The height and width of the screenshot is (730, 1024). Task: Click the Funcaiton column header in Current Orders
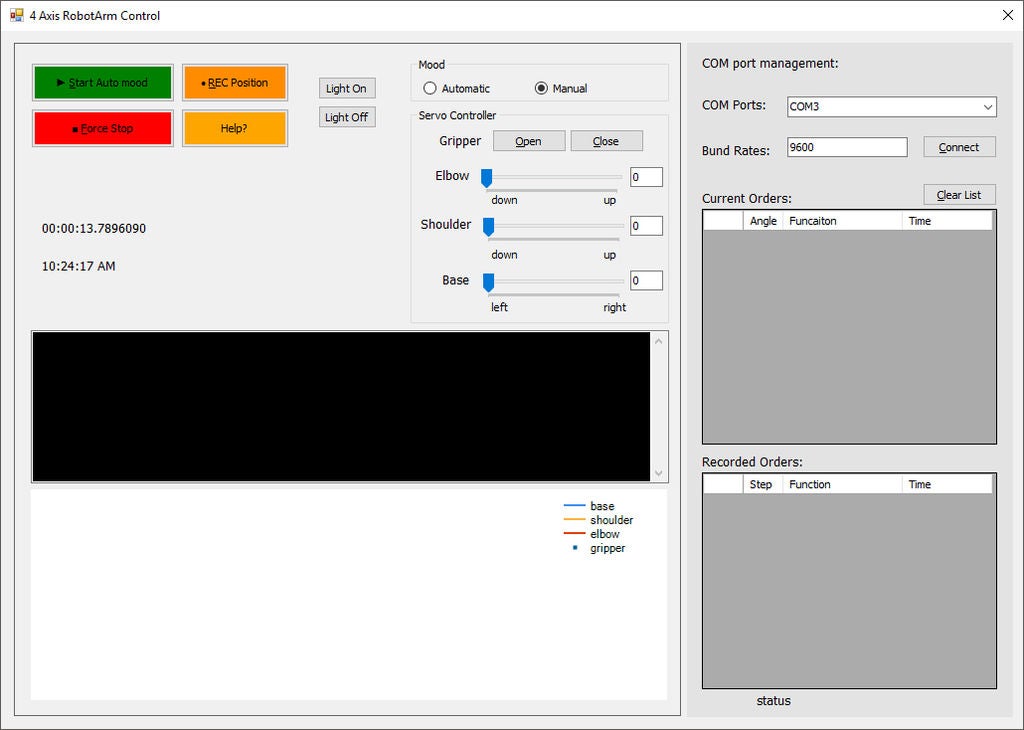click(x=842, y=221)
